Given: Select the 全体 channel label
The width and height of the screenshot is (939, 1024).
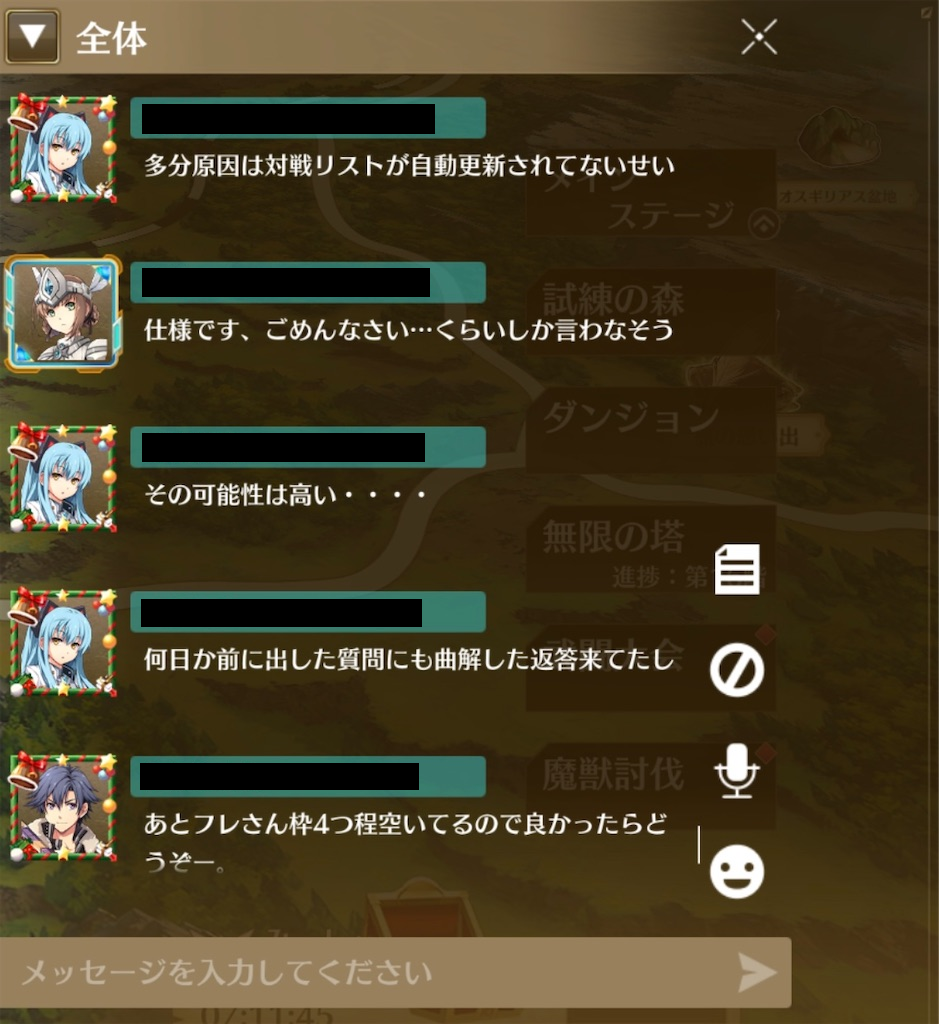Looking at the screenshot, I should [x=111, y=39].
